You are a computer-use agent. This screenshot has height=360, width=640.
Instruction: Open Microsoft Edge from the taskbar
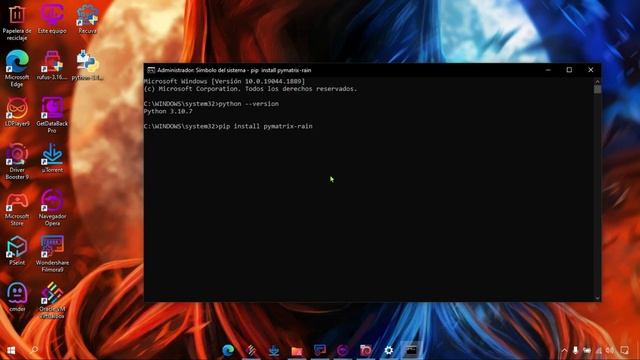coord(228,350)
